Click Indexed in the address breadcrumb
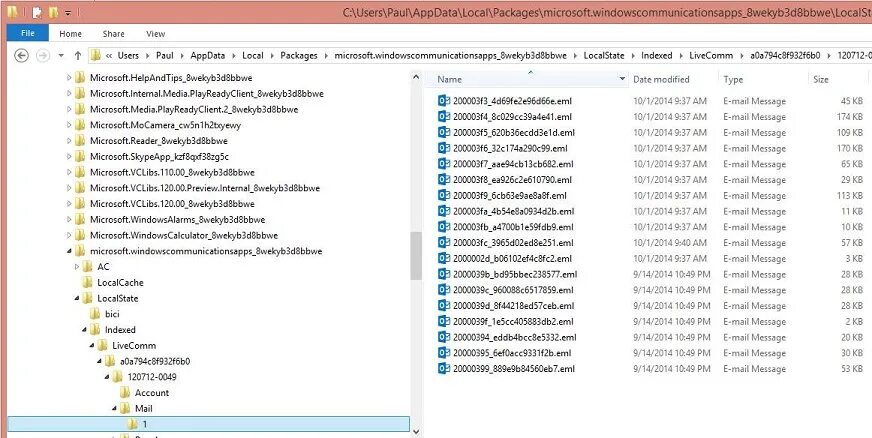 point(656,56)
